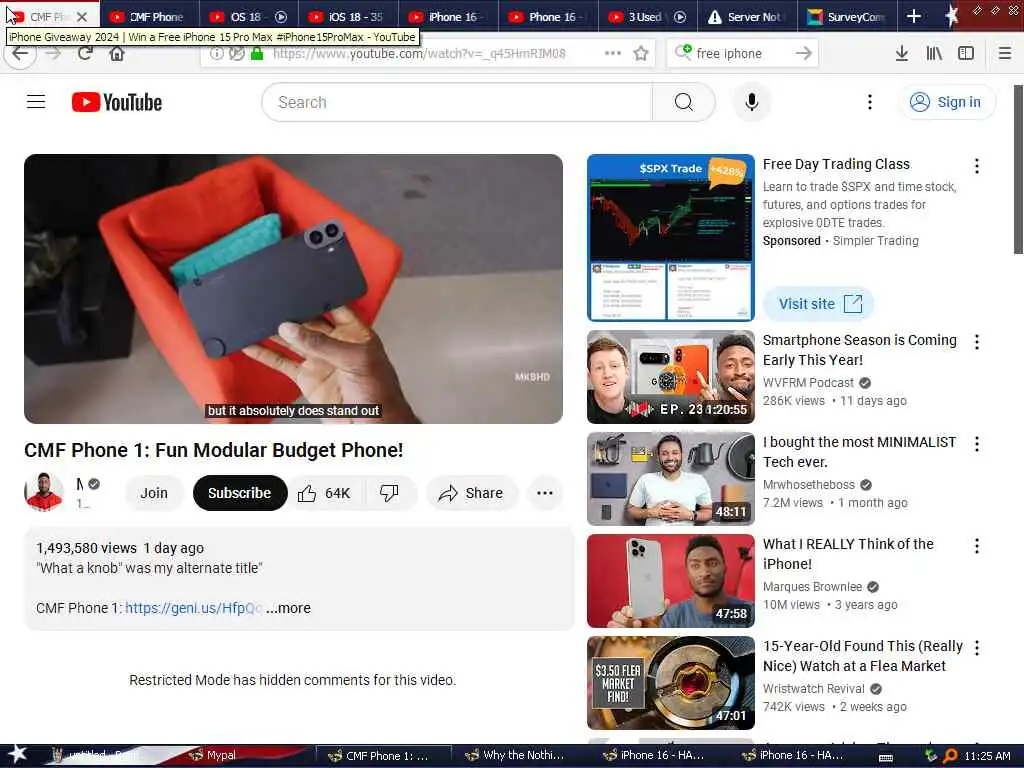Screen dimensions: 1024x768
Task: Focus the YouTube search field
Action: tap(457, 102)
